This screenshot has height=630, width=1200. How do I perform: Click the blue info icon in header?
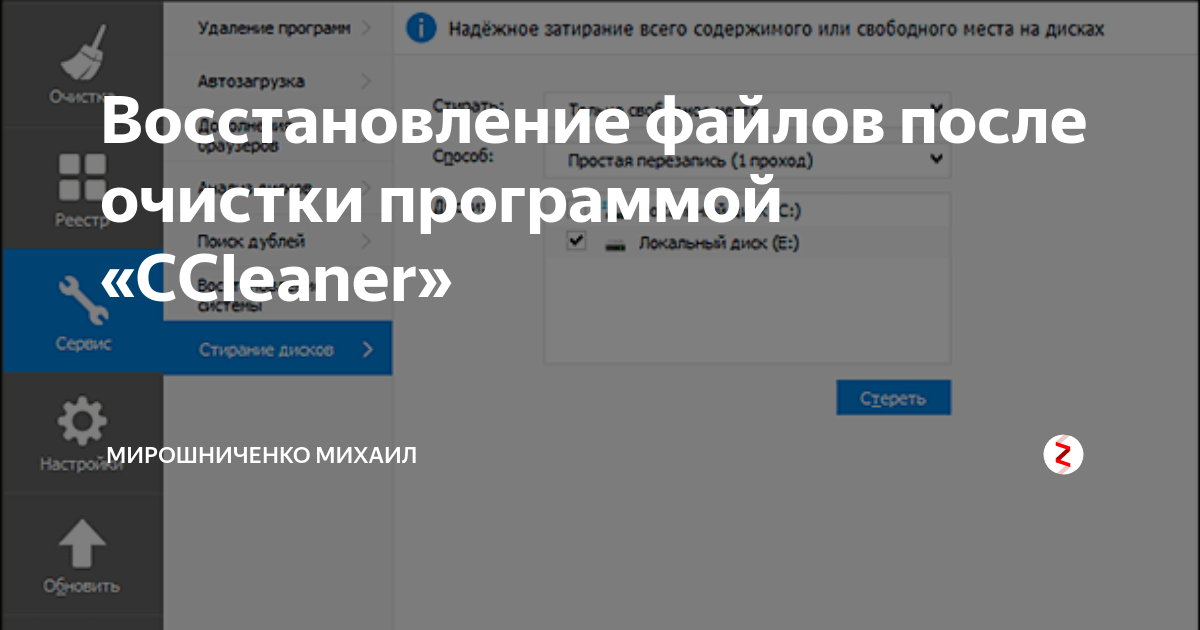(421, 28)
